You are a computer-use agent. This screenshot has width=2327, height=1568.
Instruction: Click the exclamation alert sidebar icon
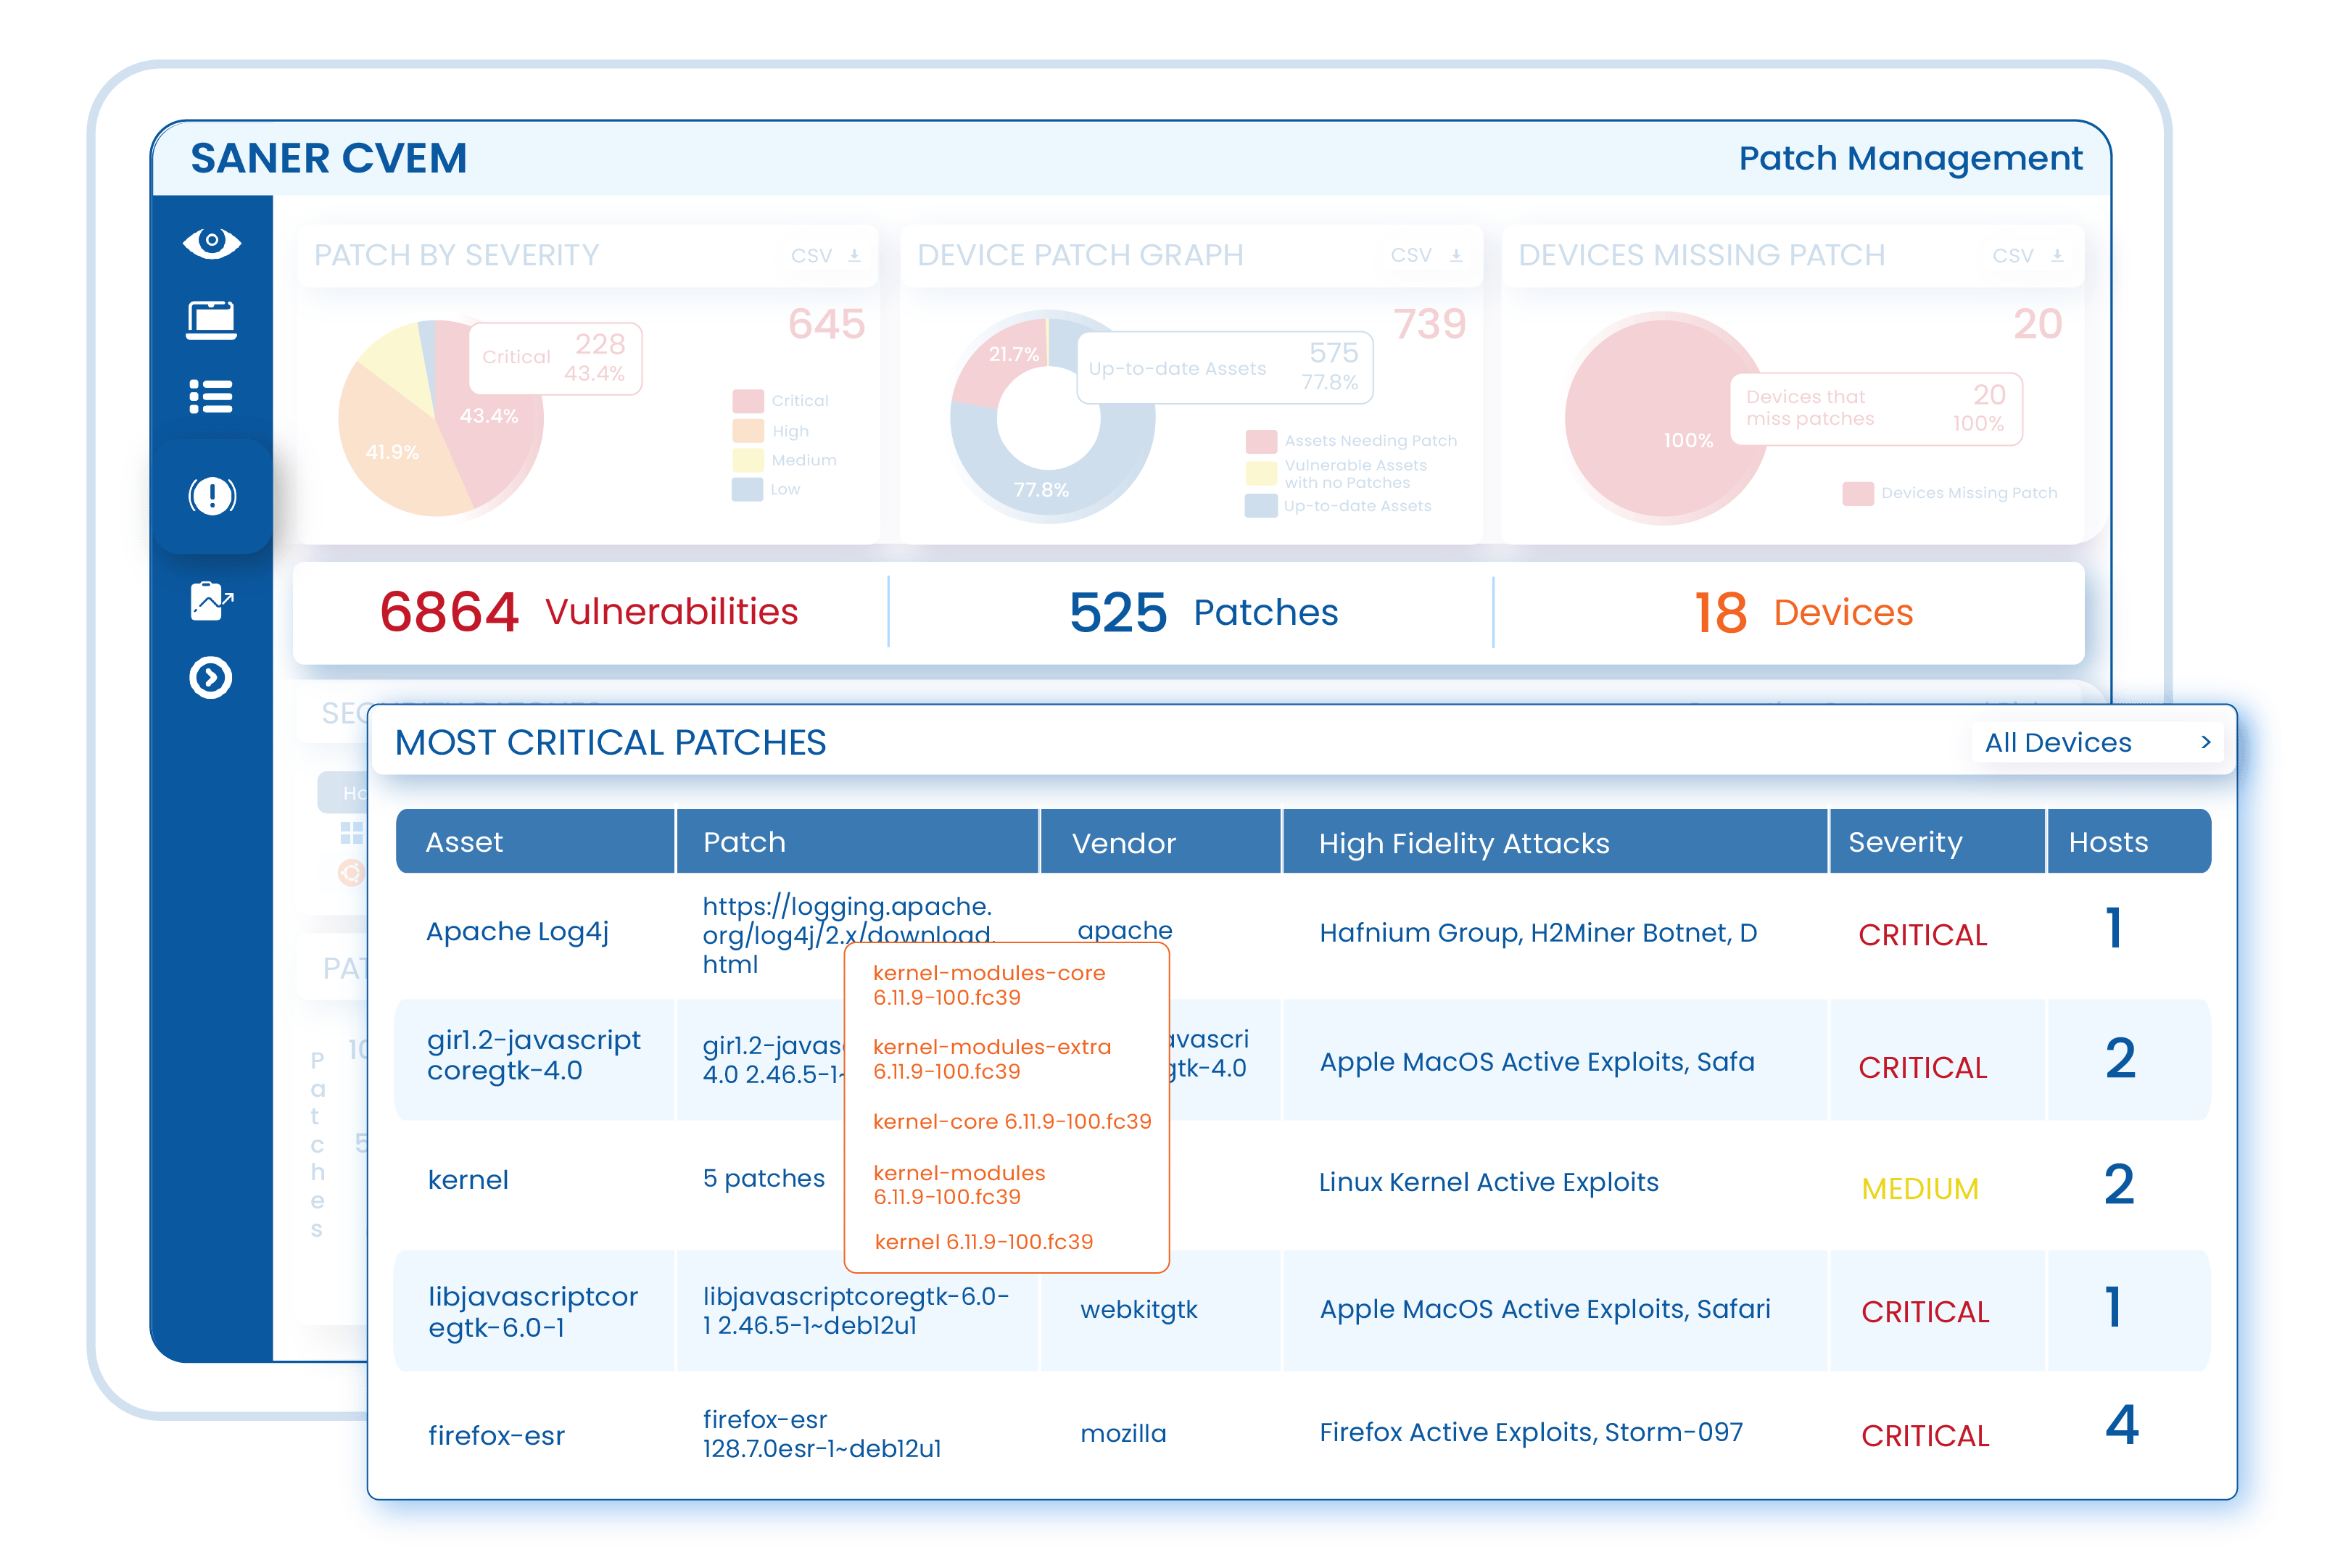212,495
